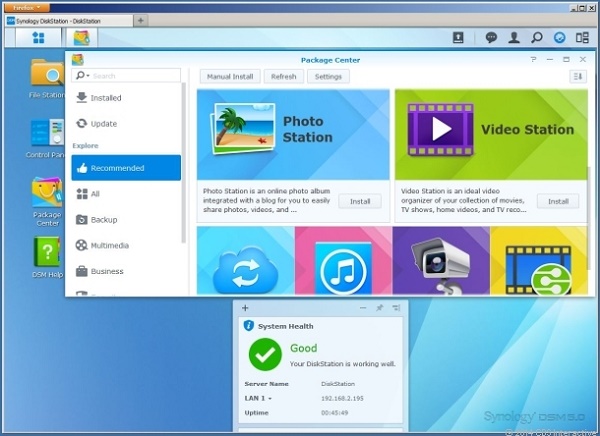Open a new Firefox tab
600x436 pixels.
(141, 21)
